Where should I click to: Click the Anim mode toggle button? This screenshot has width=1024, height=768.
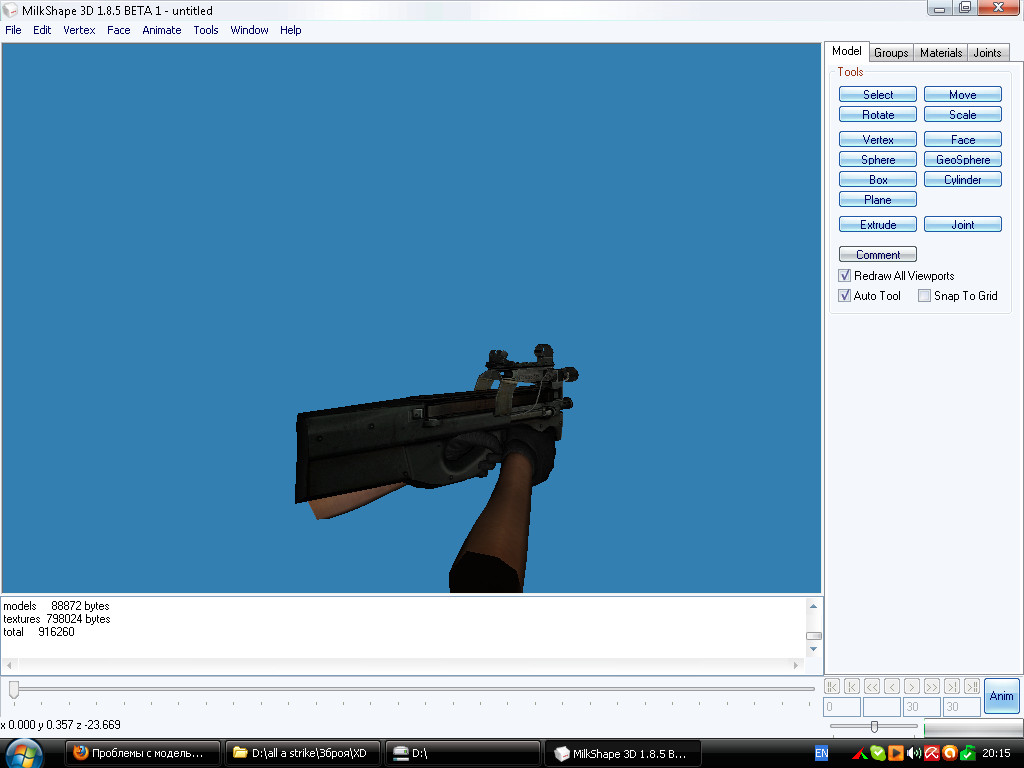click(x=1001, y=696)
